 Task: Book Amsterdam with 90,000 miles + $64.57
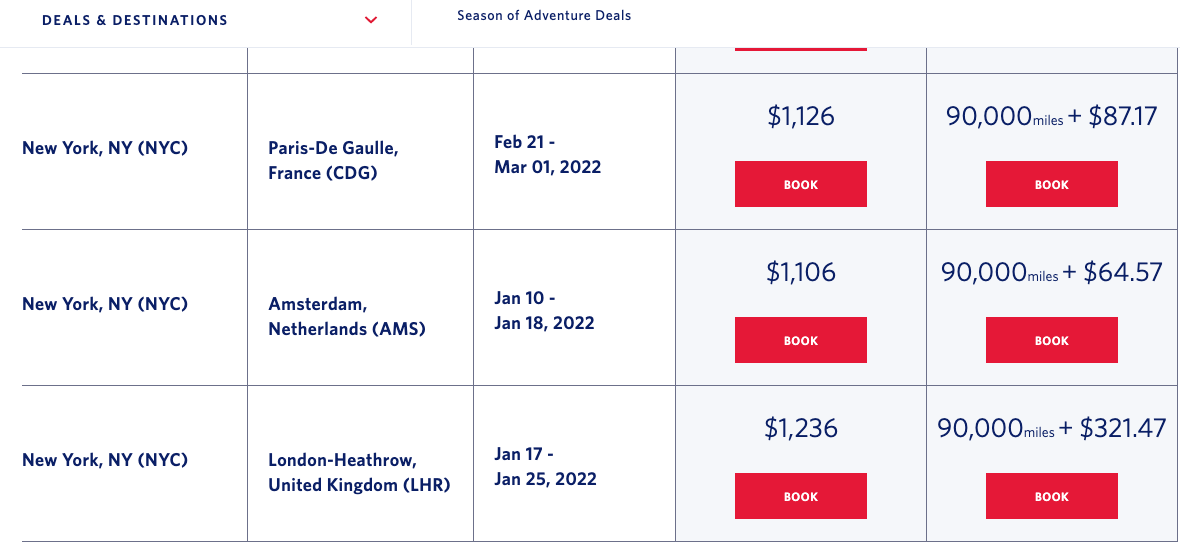coord(1051,341)
